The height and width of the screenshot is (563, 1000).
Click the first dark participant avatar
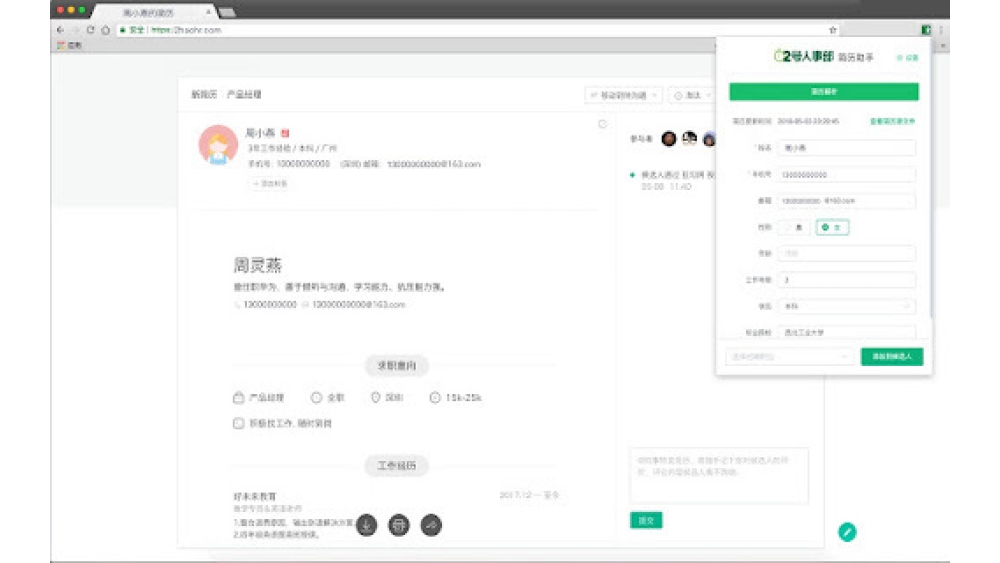point(668,138)
